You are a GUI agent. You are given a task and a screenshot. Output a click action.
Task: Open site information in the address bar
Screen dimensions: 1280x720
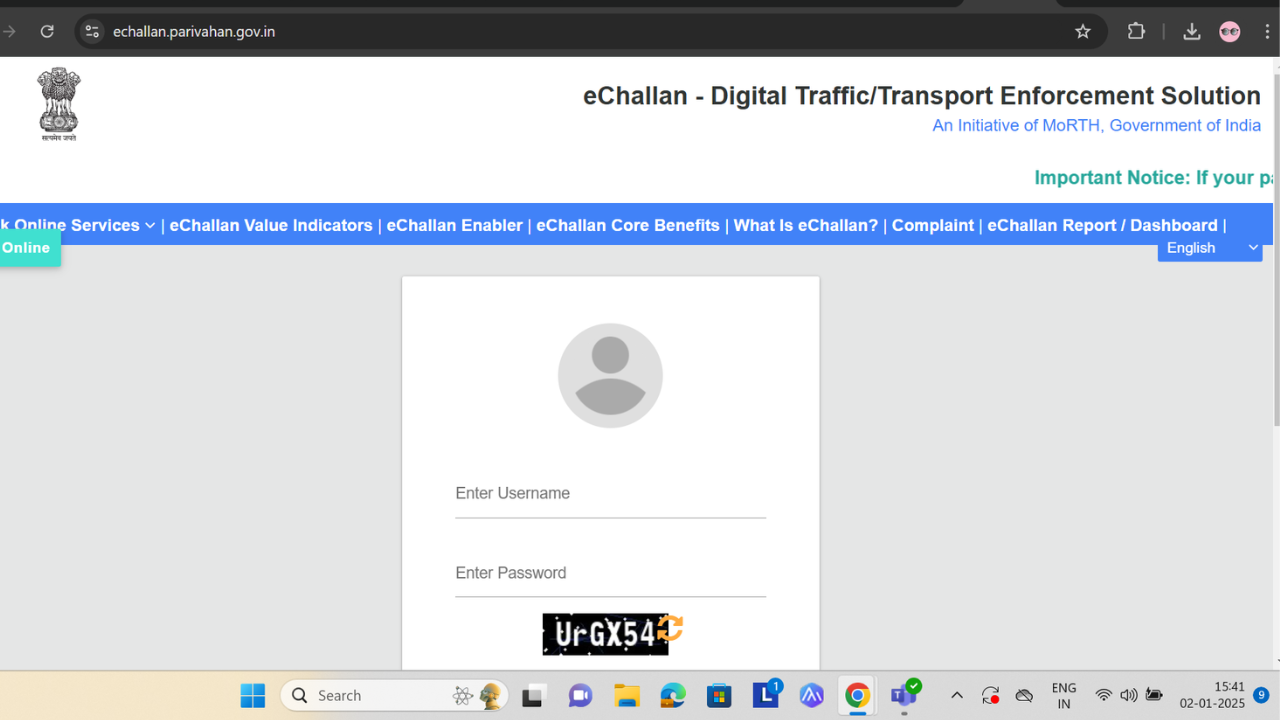tap(91, 31)
